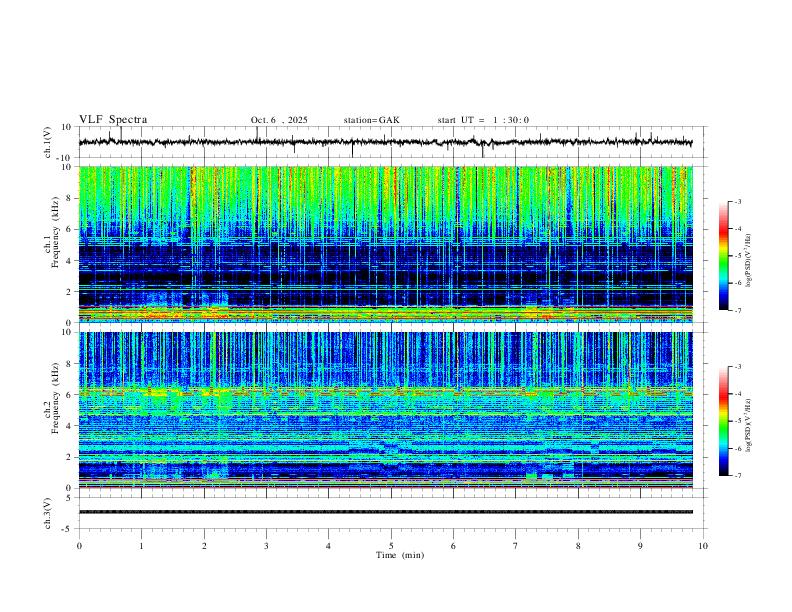Screen dimensions: 792x612
Task: Click the time axis tick label "8"
Action: 578,546
